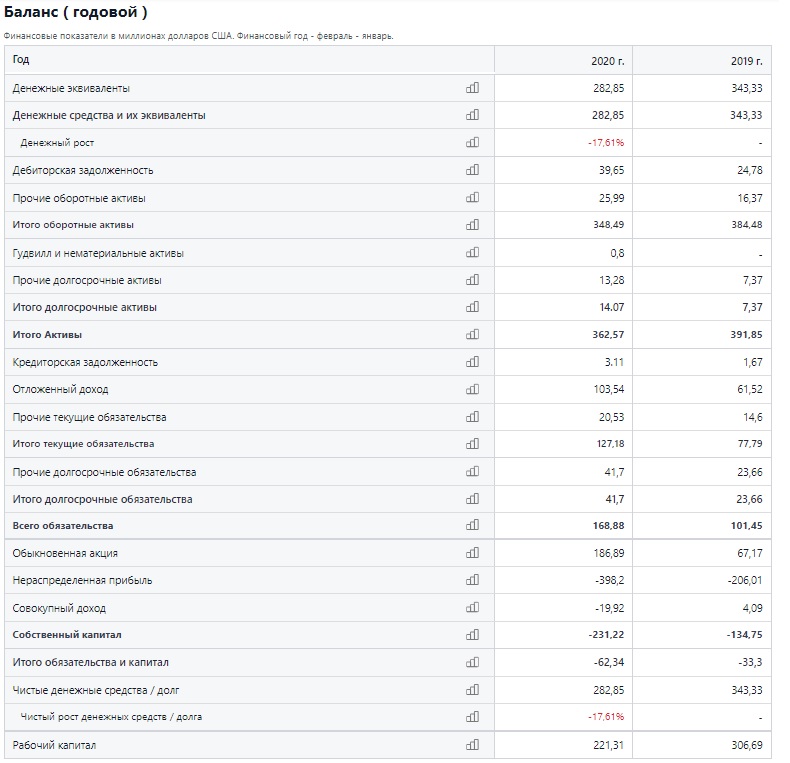Image resolution: width=790 pixels, height=763 pixels.
Task: Select the Баланс ( годовой ) heading
Action: click(76, 12)
